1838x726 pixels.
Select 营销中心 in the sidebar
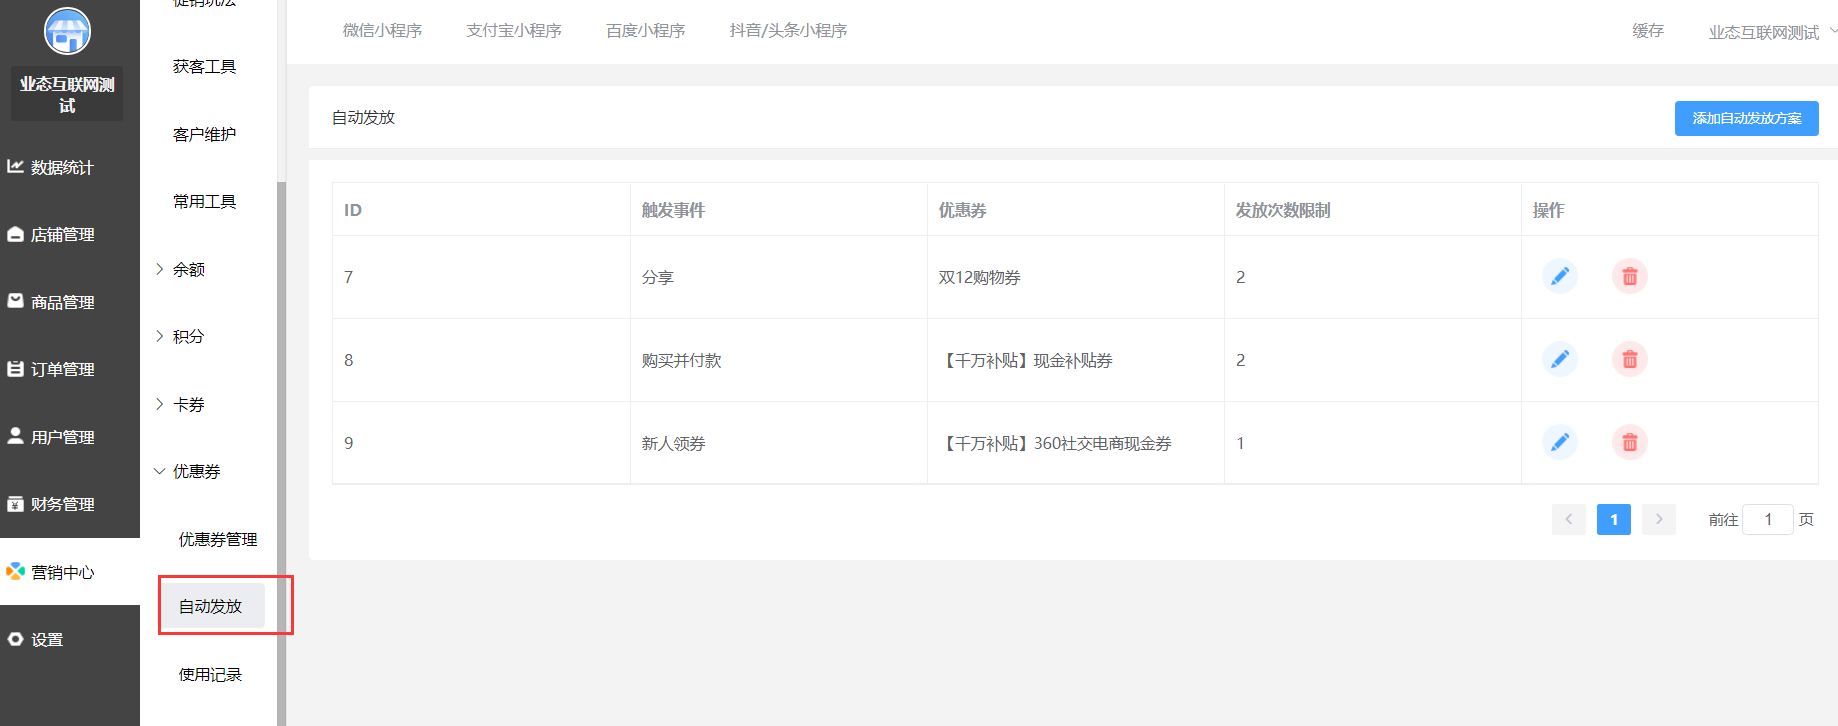[x=70, y=572]
